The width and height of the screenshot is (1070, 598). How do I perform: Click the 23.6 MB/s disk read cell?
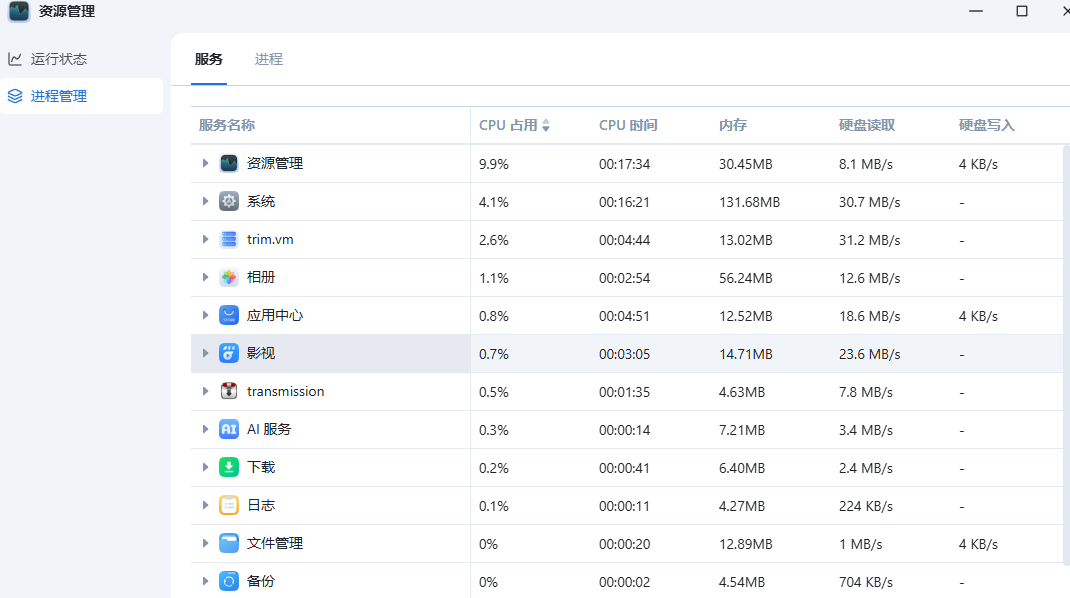(869, 354)
